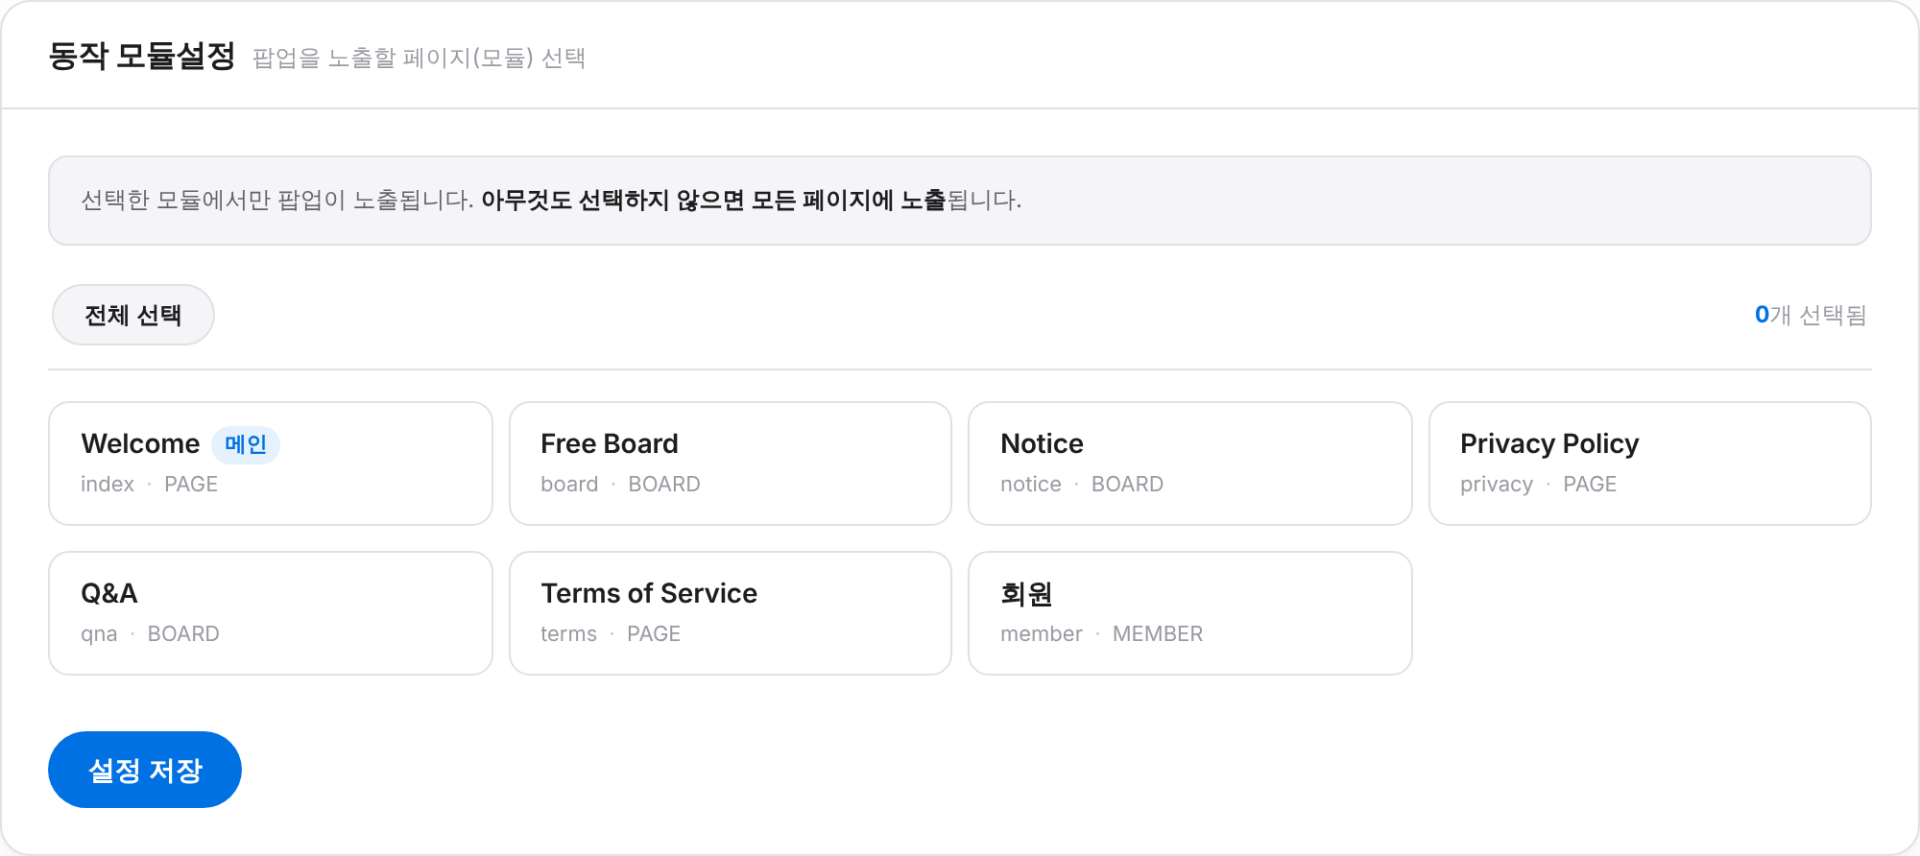Select the 회원 member module card
Image resolution: width=1920 pixels, height=856 pixels.
pos(1190,613)
